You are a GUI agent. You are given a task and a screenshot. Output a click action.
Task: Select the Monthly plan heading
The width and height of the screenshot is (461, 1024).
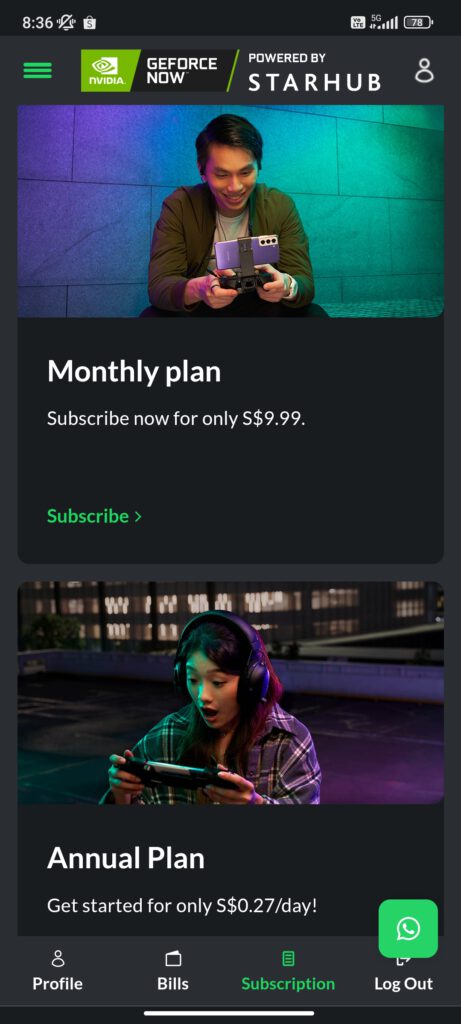click(134, 372)
